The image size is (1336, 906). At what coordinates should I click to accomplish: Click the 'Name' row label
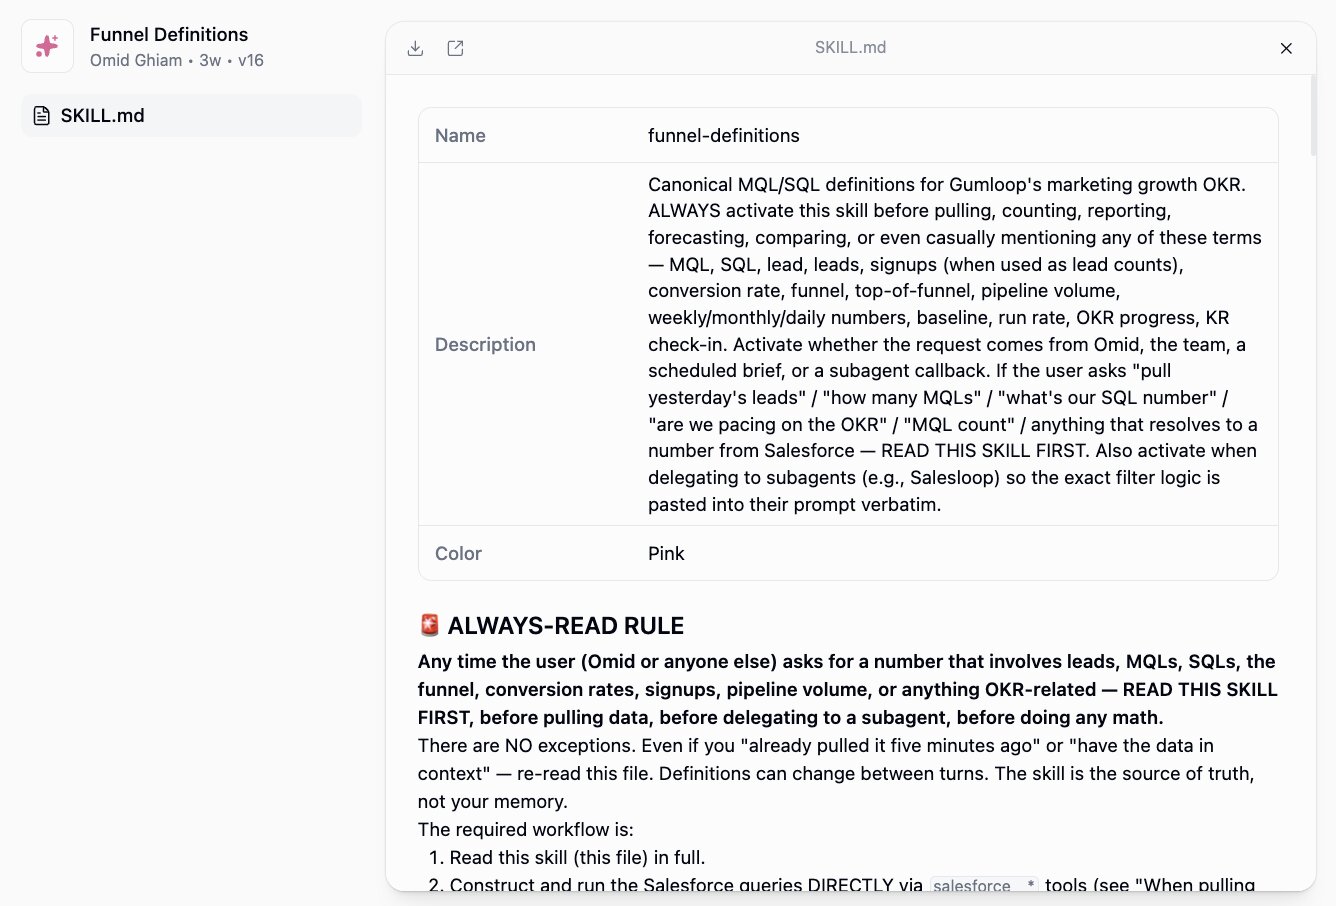pyautogui.click(x=460, y=136)
